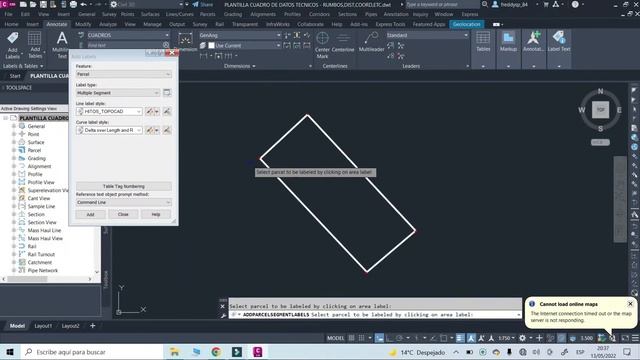Toggle polar tracking in status bar

[x=400, y=338]
